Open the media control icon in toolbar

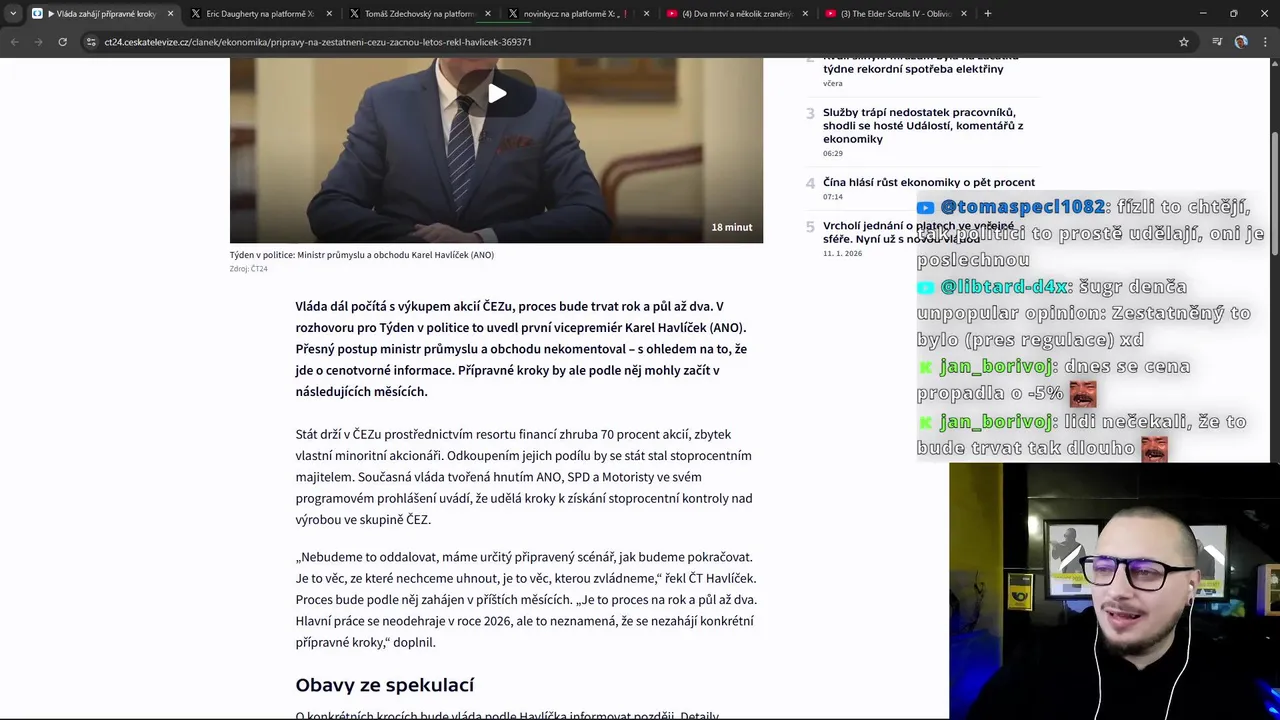coord(1217,42)
